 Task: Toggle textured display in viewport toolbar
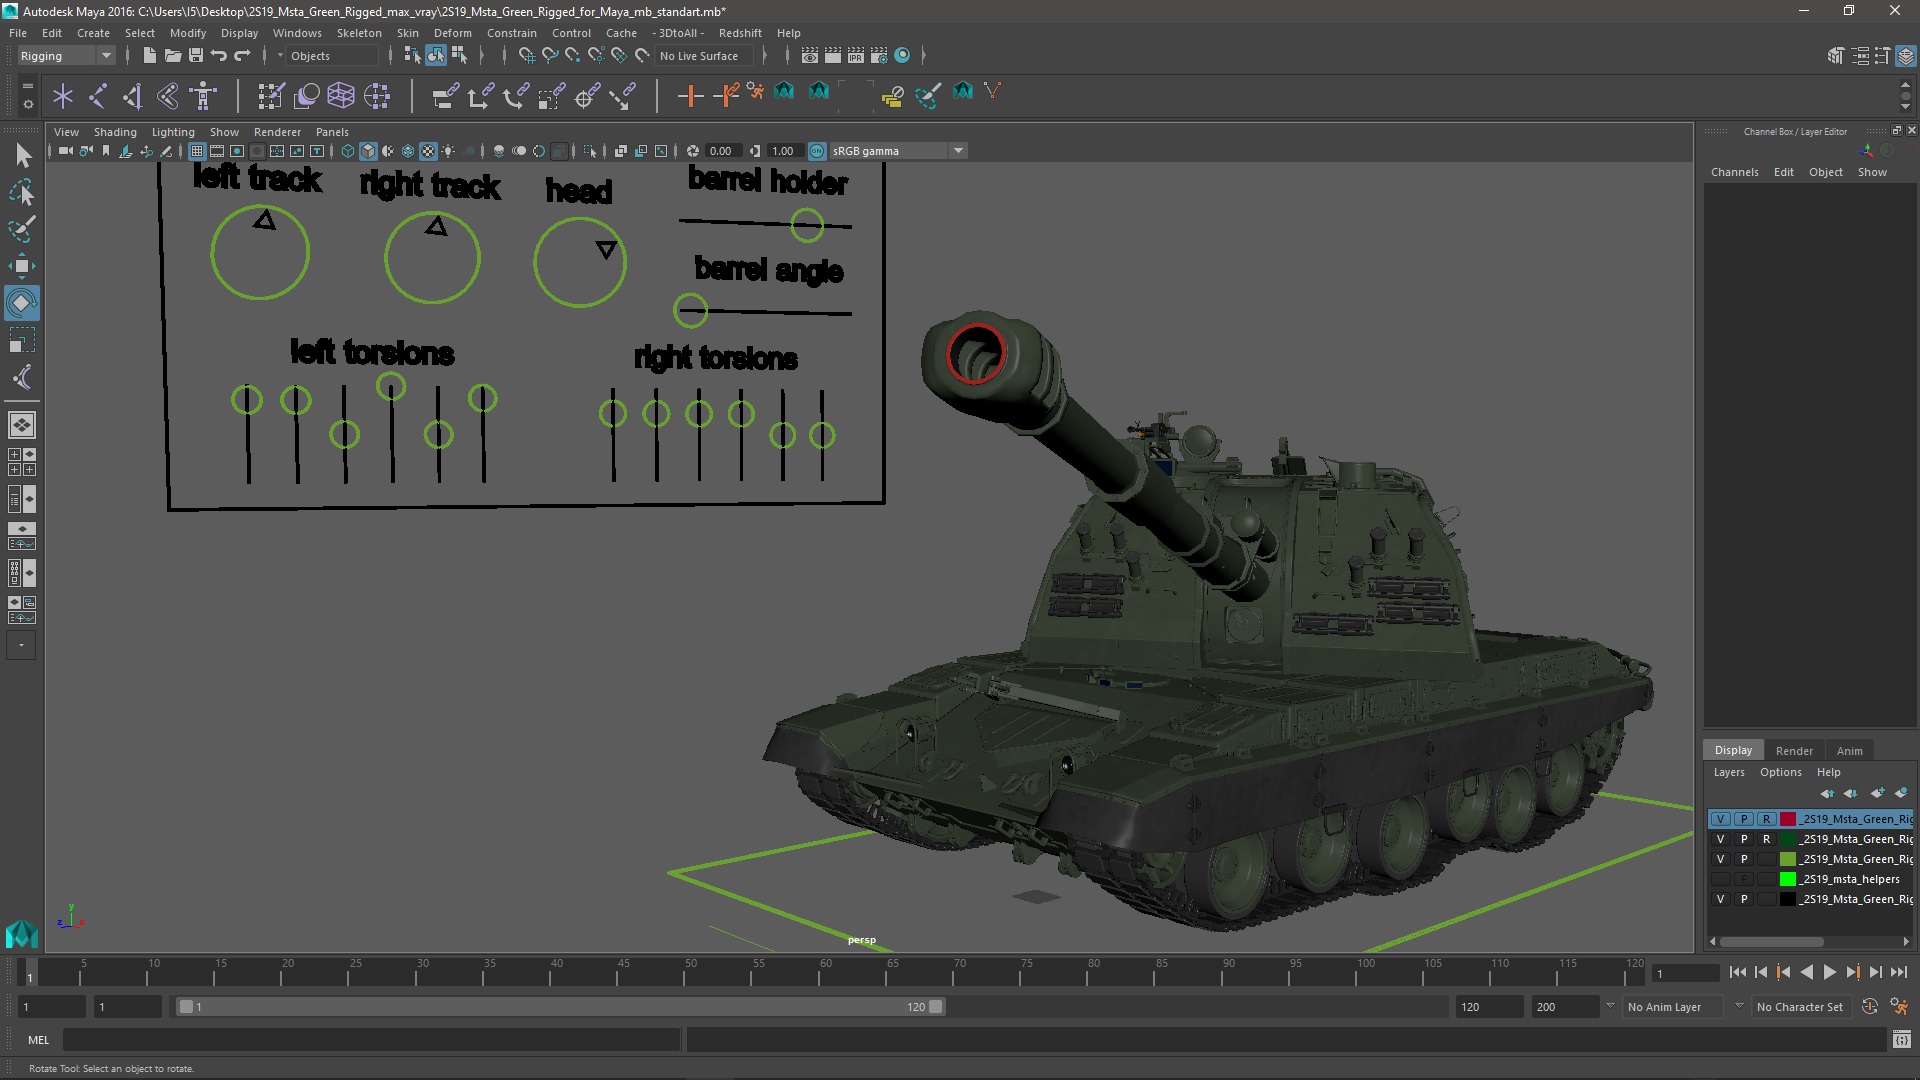428,151
